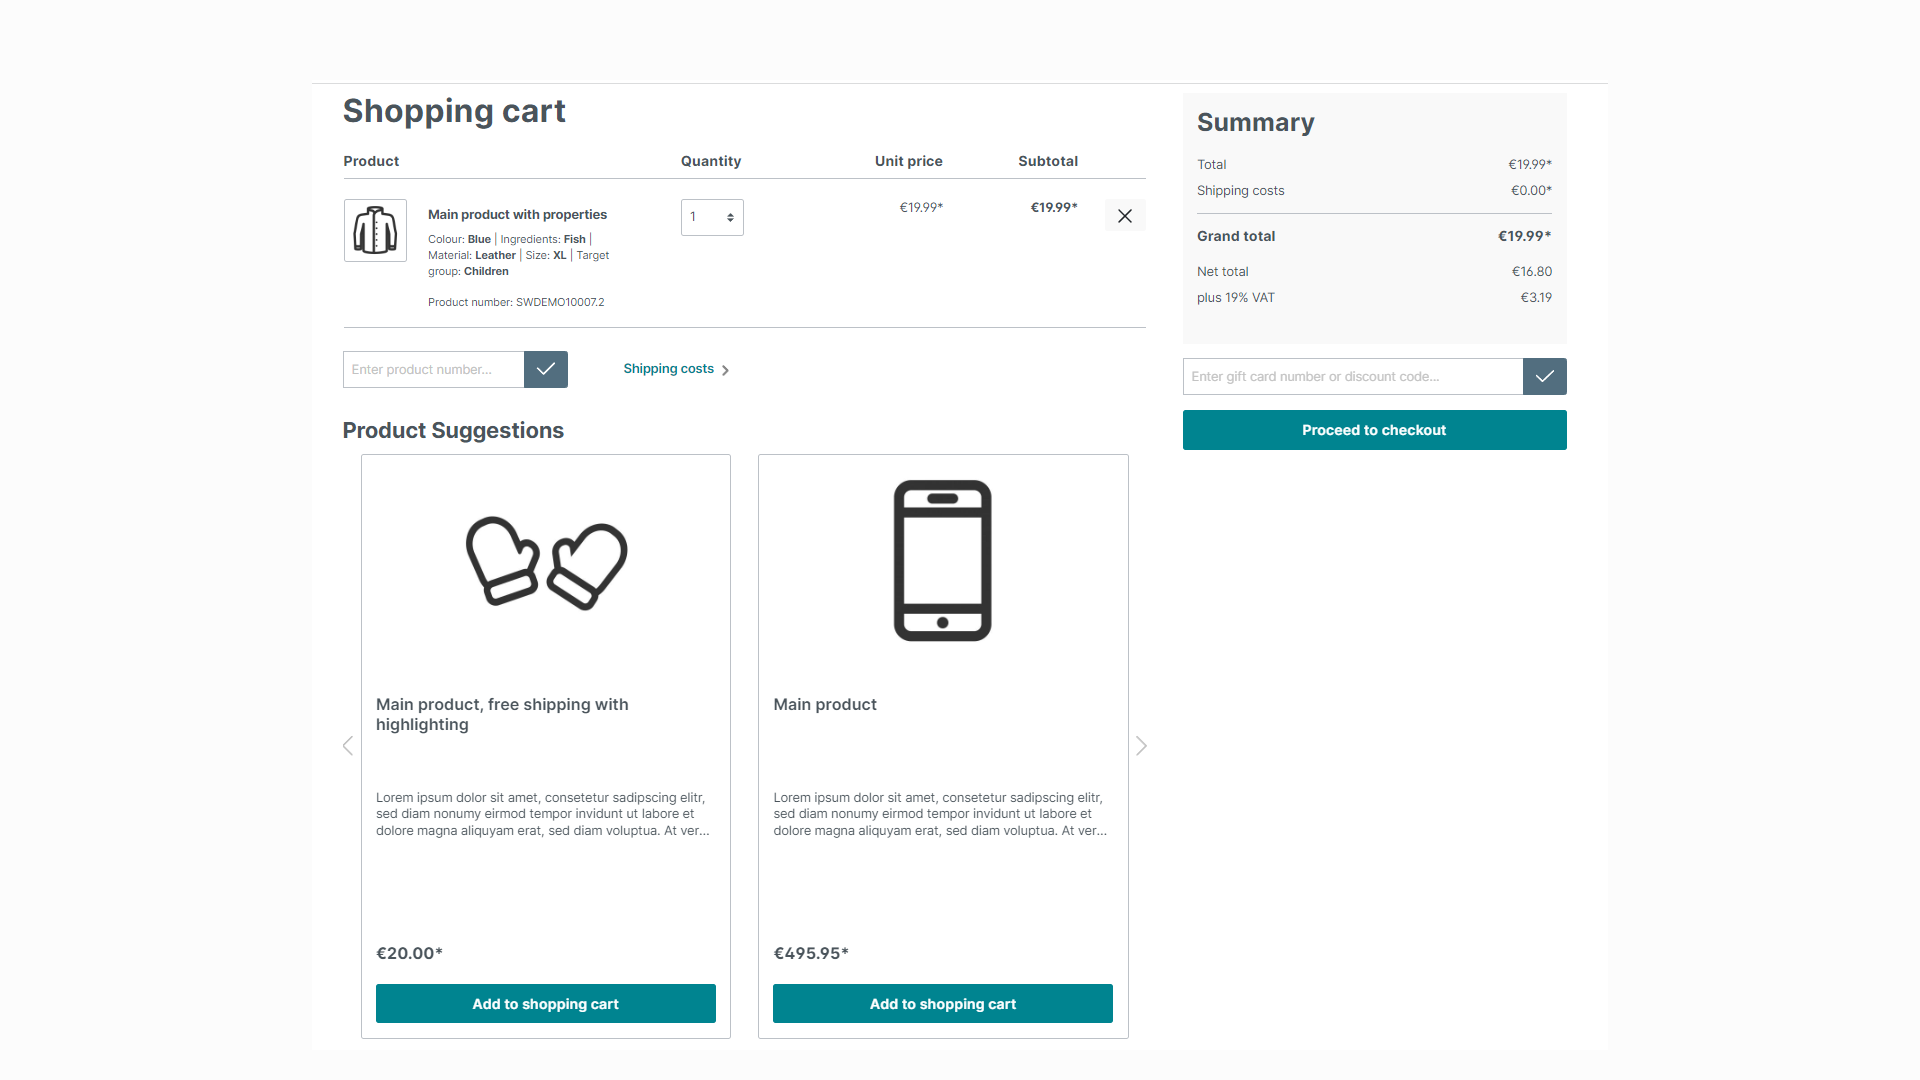
Task: Go to next product suggestion
Action: (x=1141, y=746)
